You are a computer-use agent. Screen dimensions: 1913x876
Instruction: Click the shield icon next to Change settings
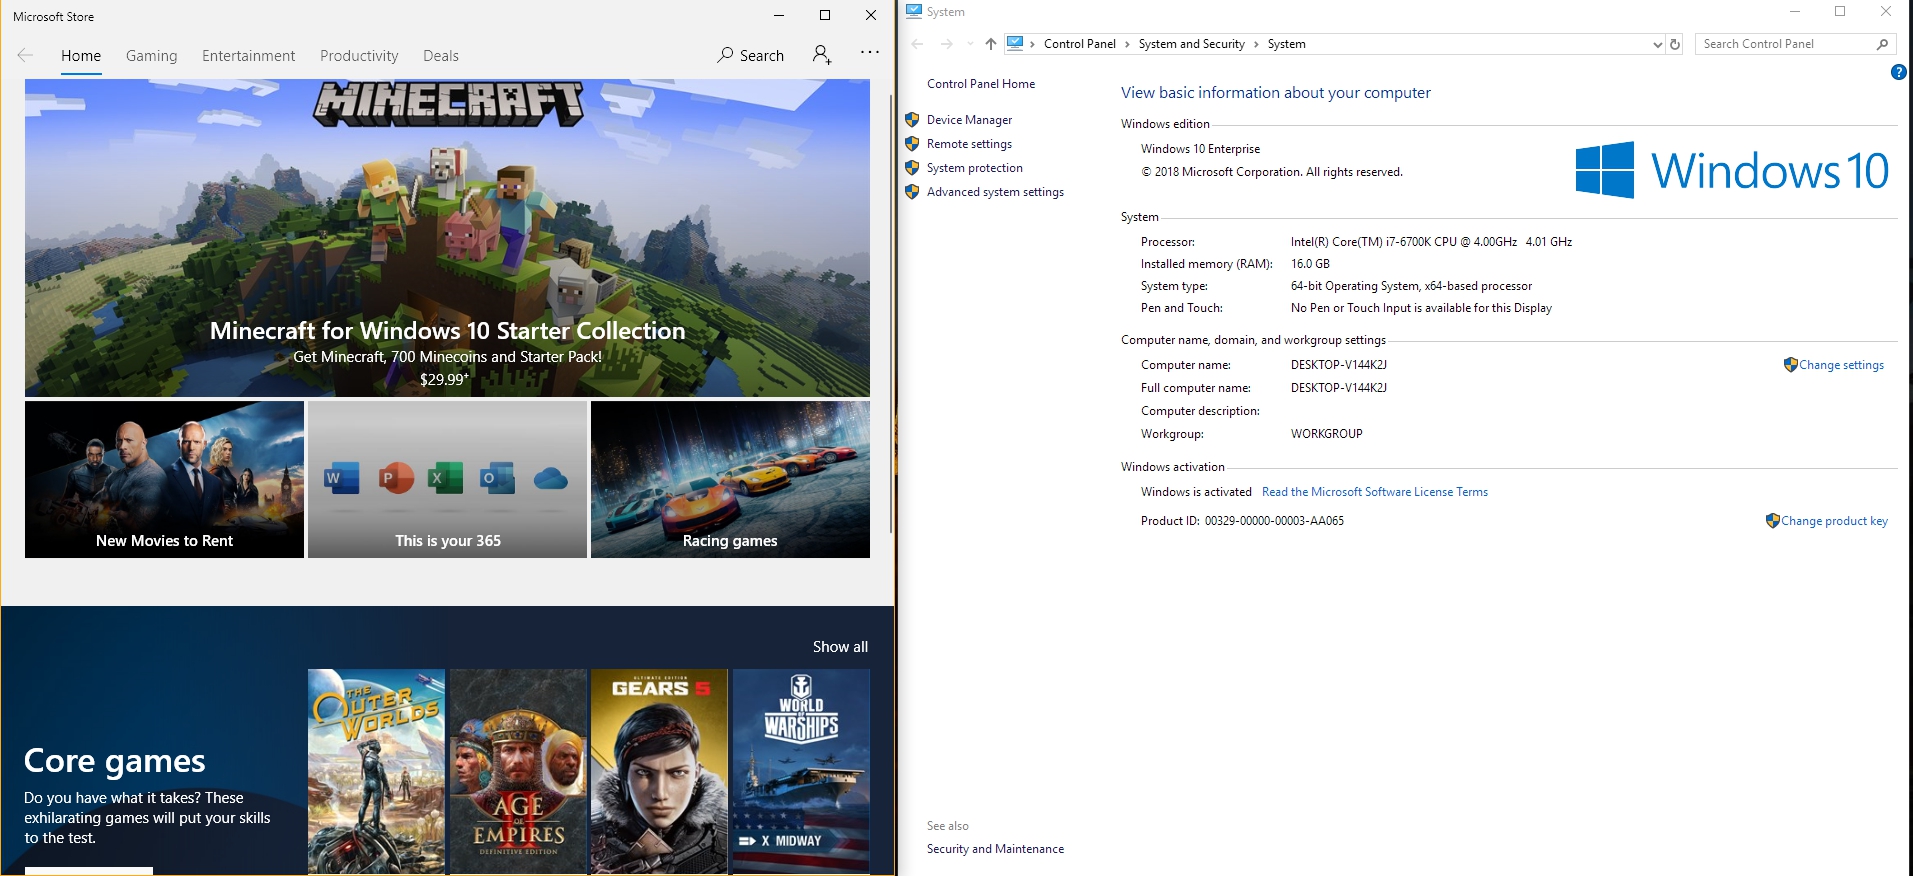[1790, 365]
